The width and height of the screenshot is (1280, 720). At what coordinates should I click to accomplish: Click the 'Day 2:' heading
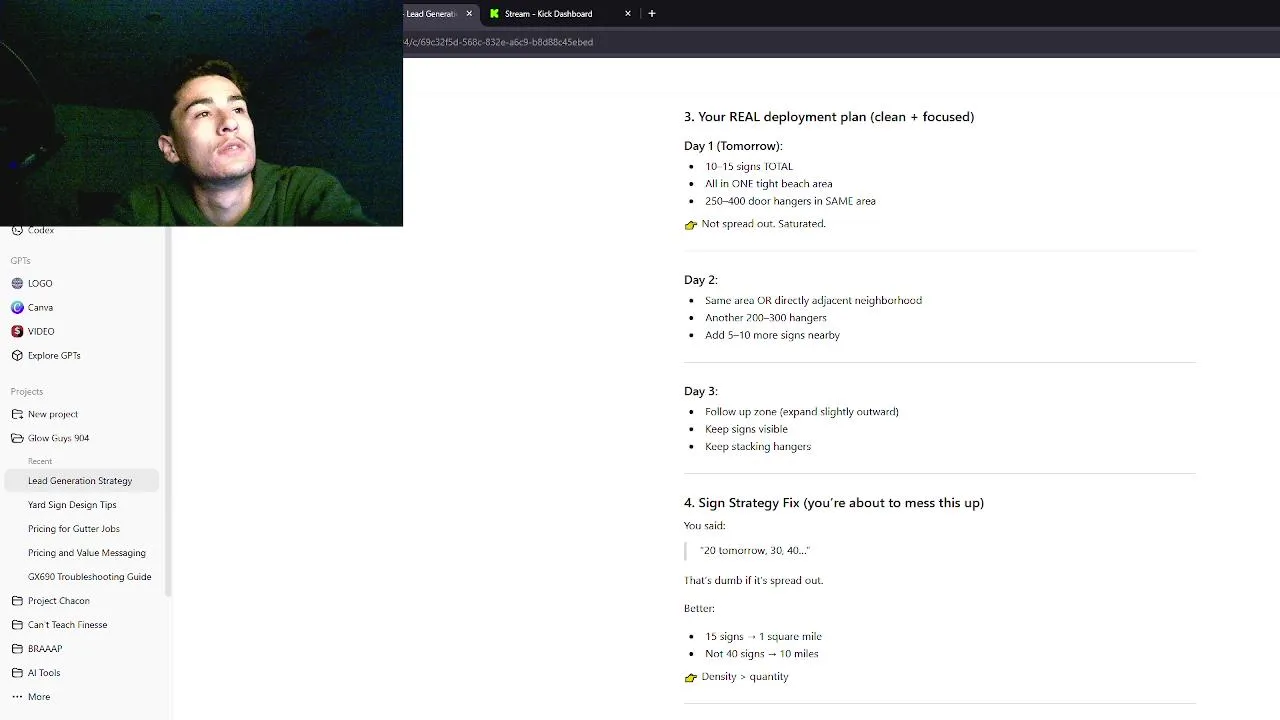click(x=701, y=280)
